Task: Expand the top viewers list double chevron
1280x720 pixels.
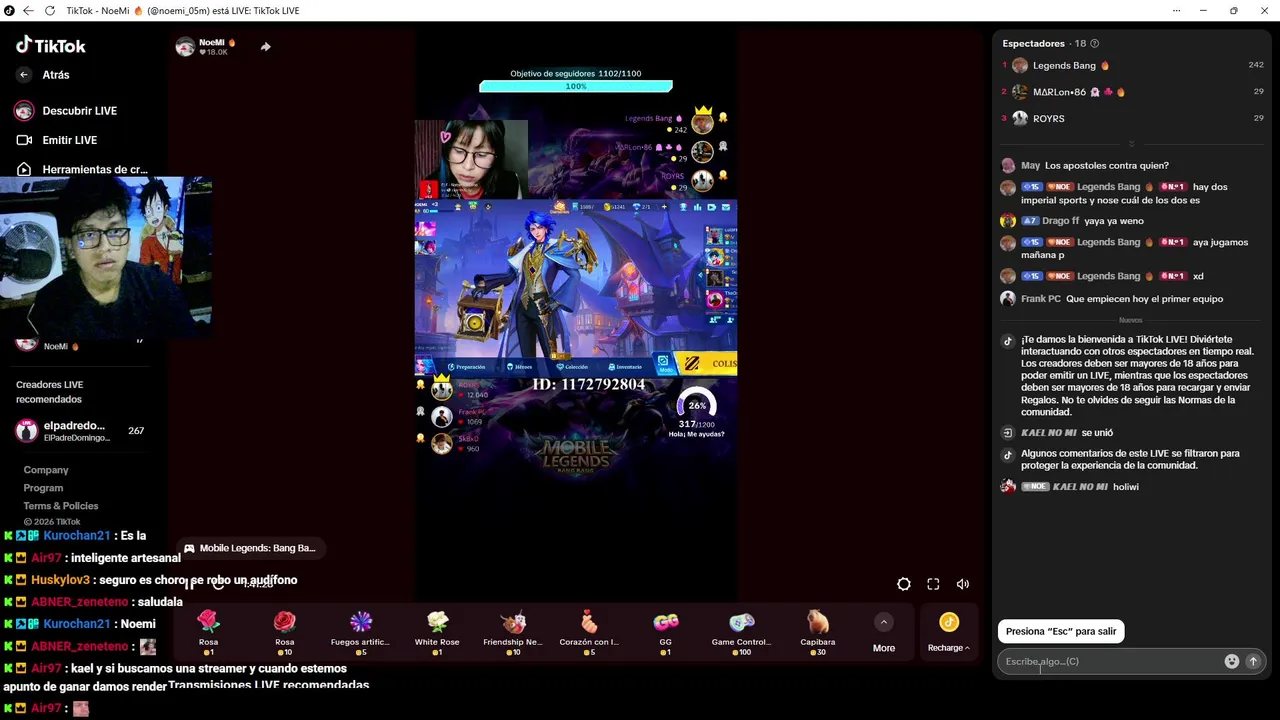Action: point(1131,144)
